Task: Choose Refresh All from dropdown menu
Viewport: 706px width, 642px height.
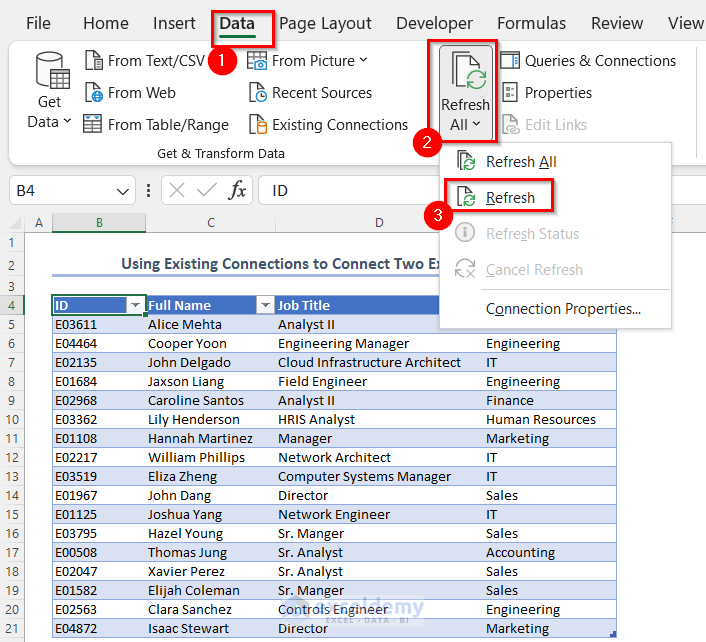Action: click(x=555, y=162)
